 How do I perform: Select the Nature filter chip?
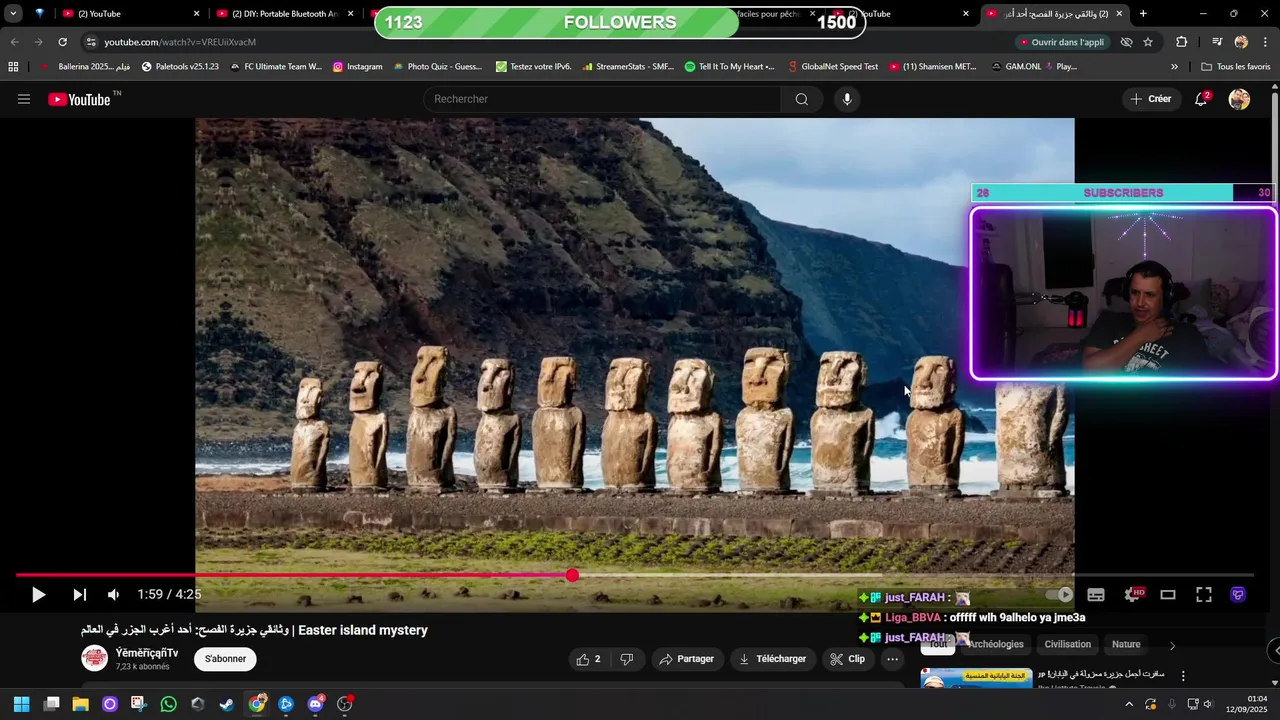pyautogui.click(x=1126, y=644)
